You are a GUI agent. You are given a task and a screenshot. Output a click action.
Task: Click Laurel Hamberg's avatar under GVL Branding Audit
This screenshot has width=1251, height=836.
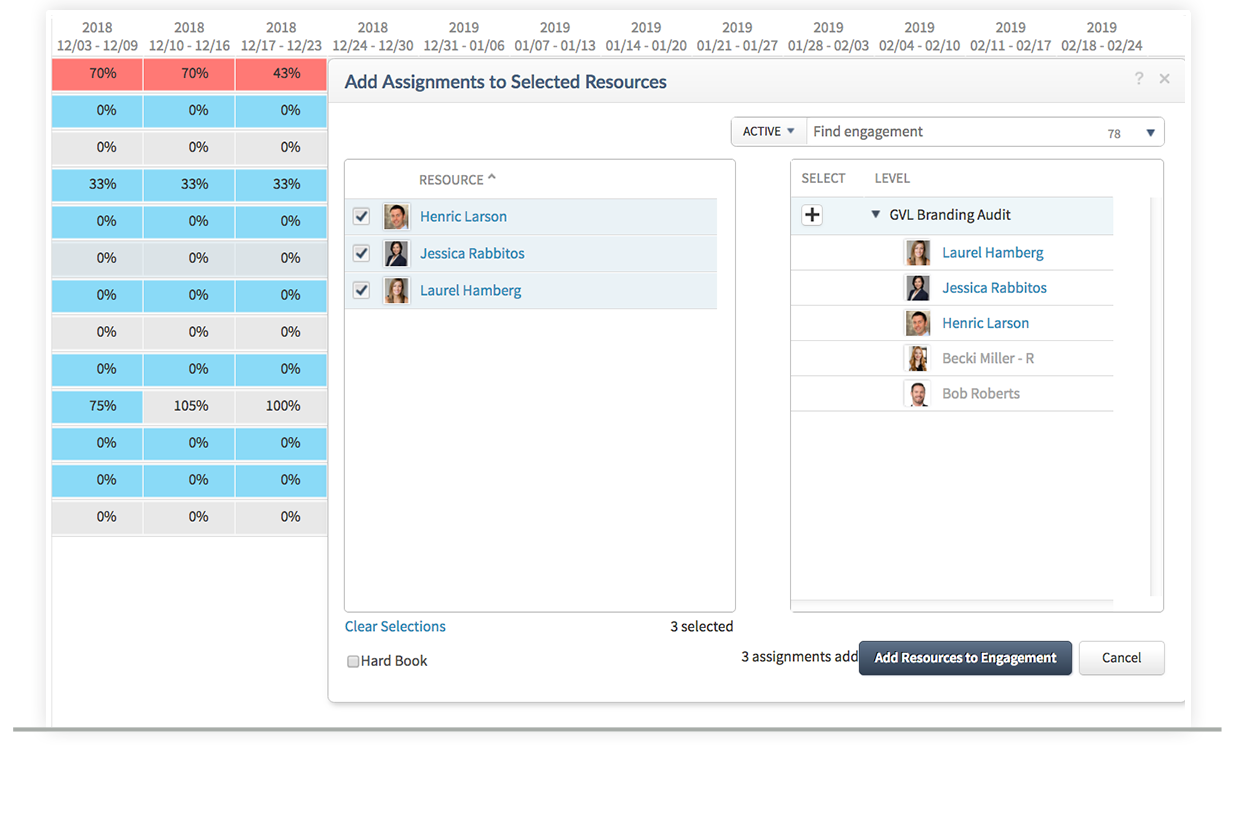917,253
